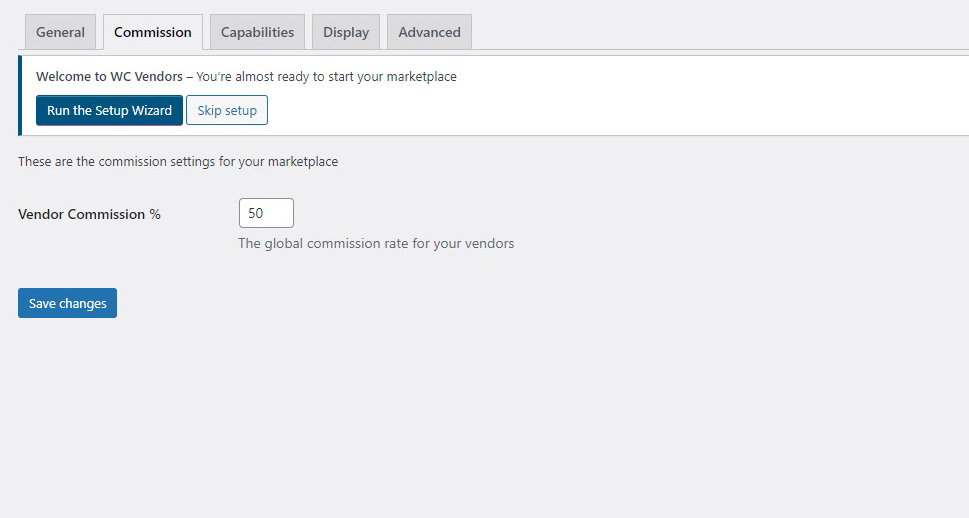Open the Capabilities tab
The image size is (969, 518).
point(257,32)
